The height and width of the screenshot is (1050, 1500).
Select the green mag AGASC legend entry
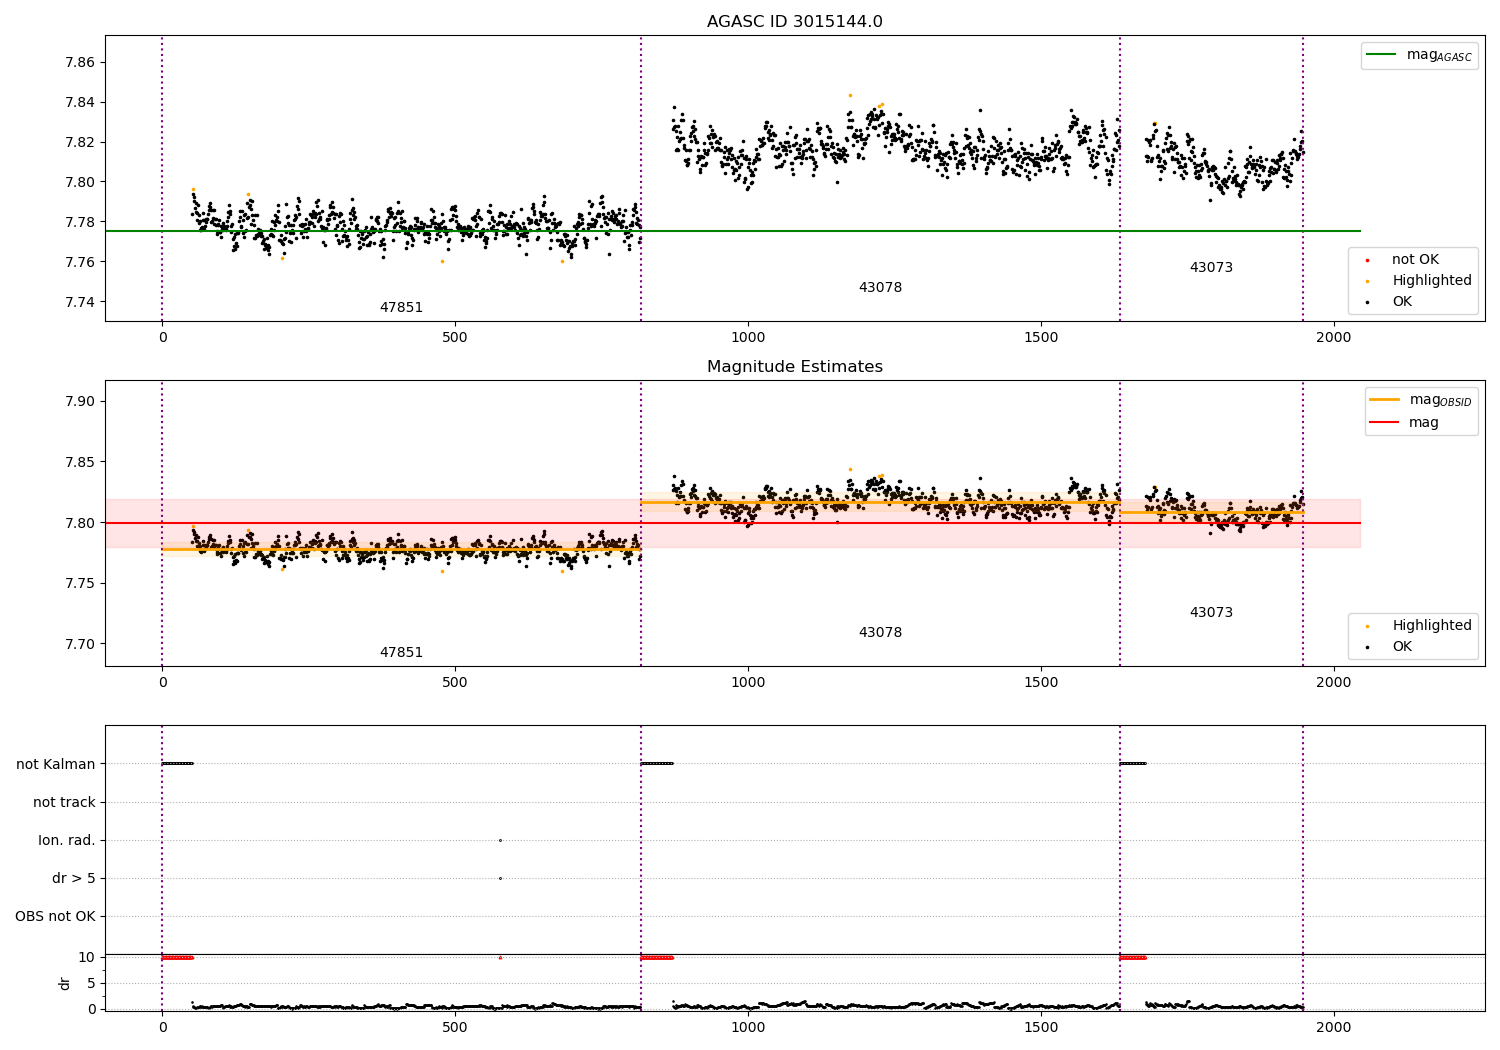[x=1418, y=55]
